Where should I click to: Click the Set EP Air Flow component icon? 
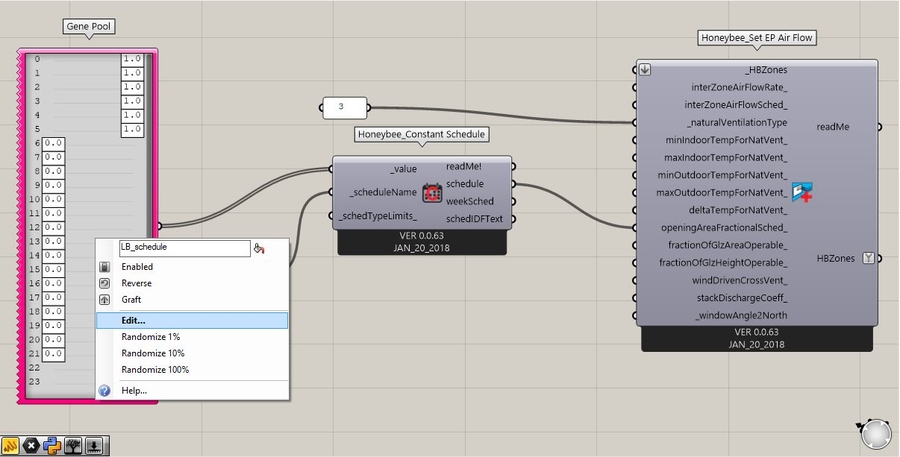pyautogui.click(x=801, y=192)
